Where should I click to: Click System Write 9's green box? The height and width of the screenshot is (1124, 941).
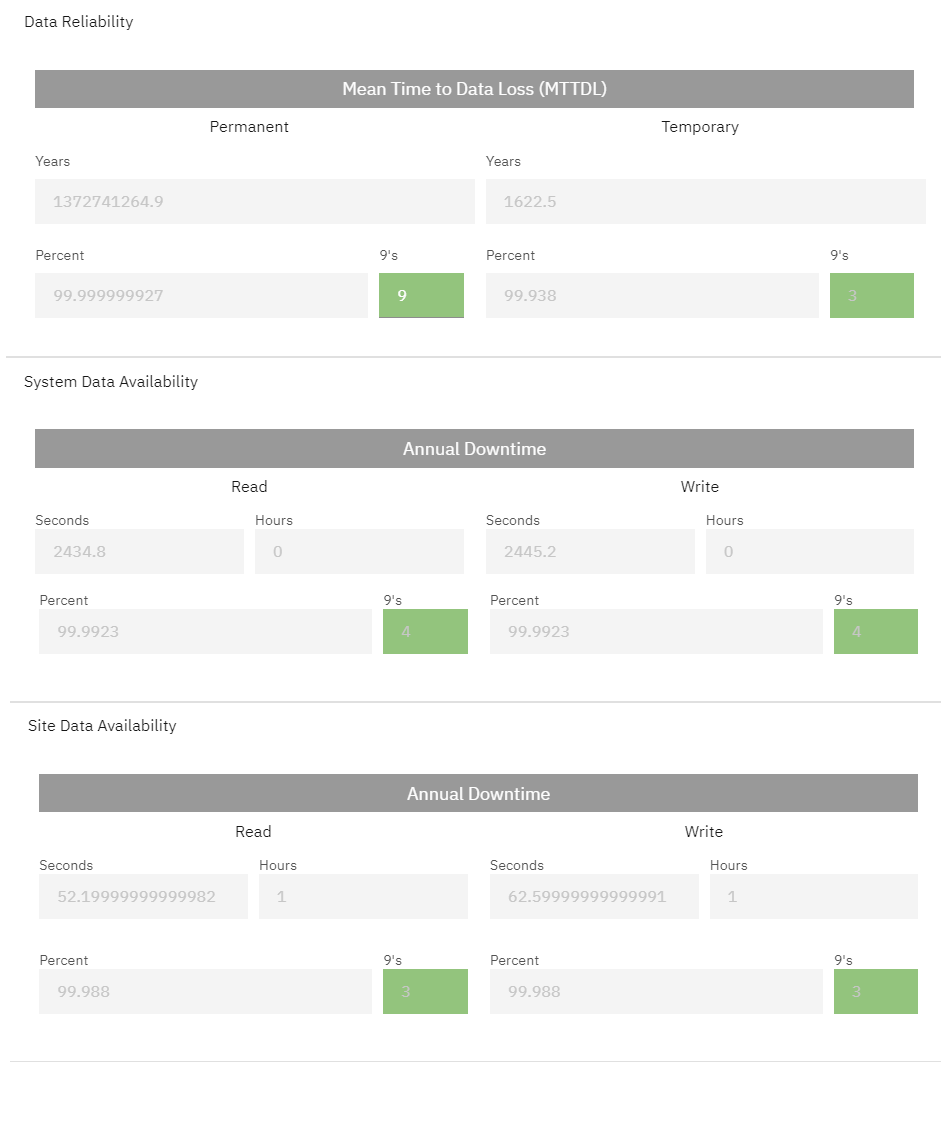[x=876, y=632]
